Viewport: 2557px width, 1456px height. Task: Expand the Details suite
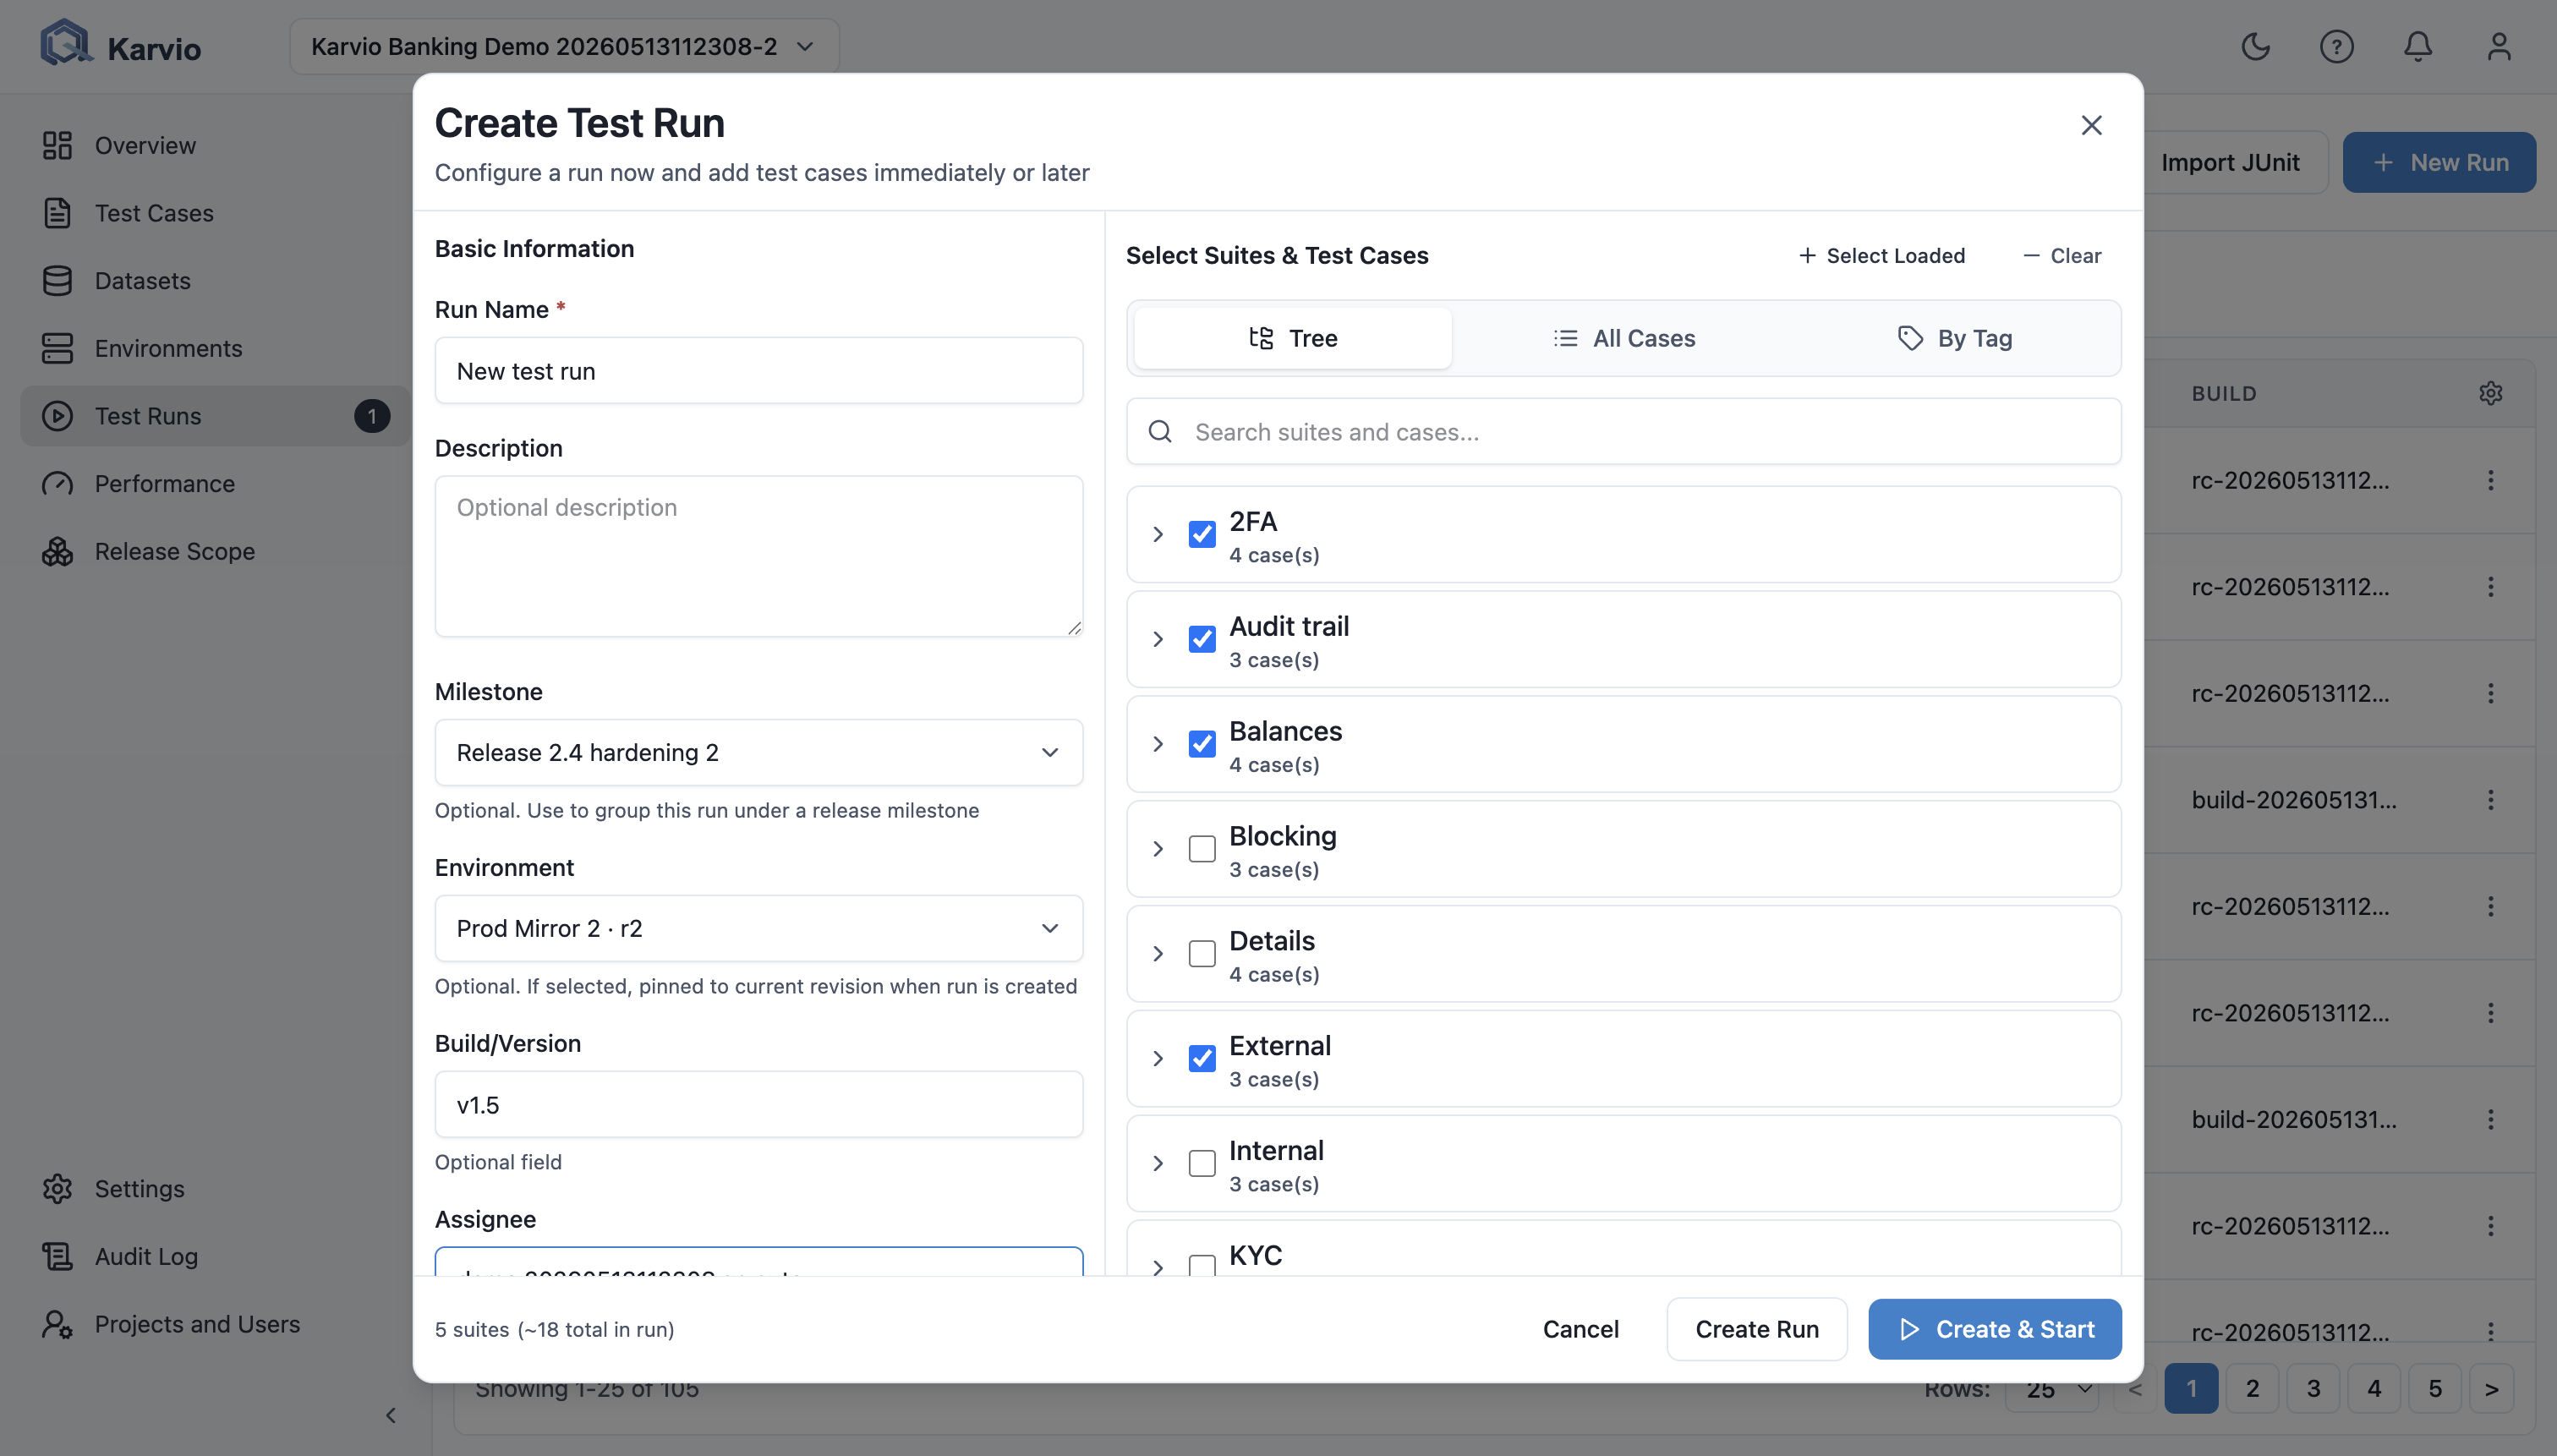click(1158, 954)
